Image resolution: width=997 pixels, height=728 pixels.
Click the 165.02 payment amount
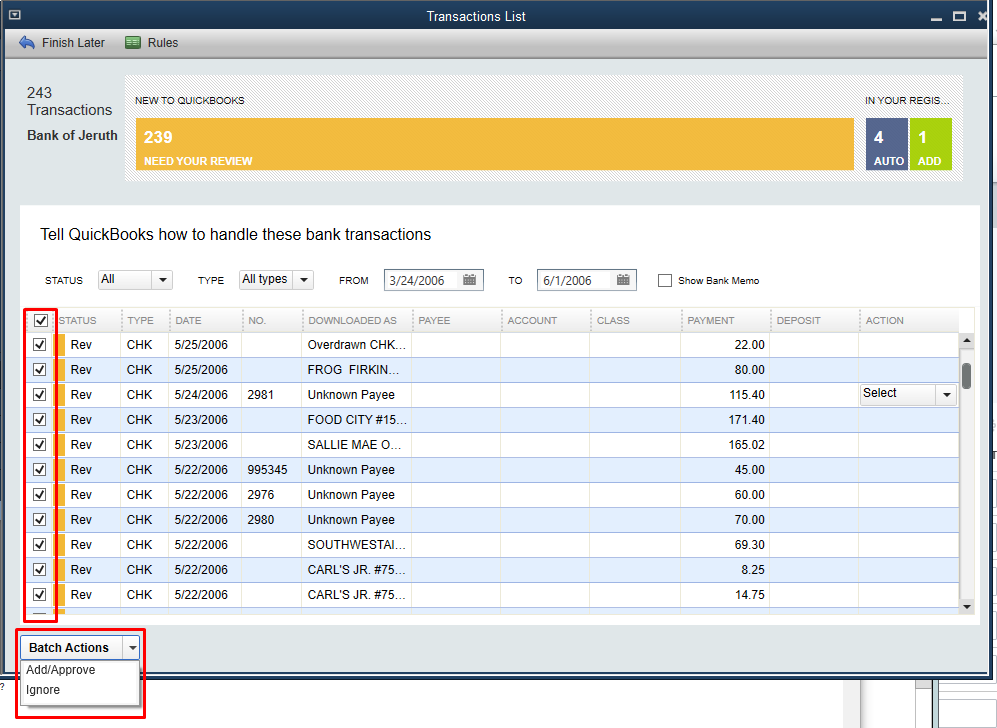pyautogui.click(x=747, y=444)
